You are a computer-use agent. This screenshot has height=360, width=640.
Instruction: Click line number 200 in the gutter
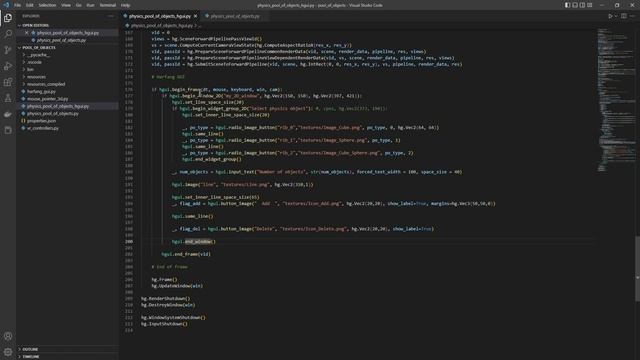pyautogui.click(x=129, y=242)
